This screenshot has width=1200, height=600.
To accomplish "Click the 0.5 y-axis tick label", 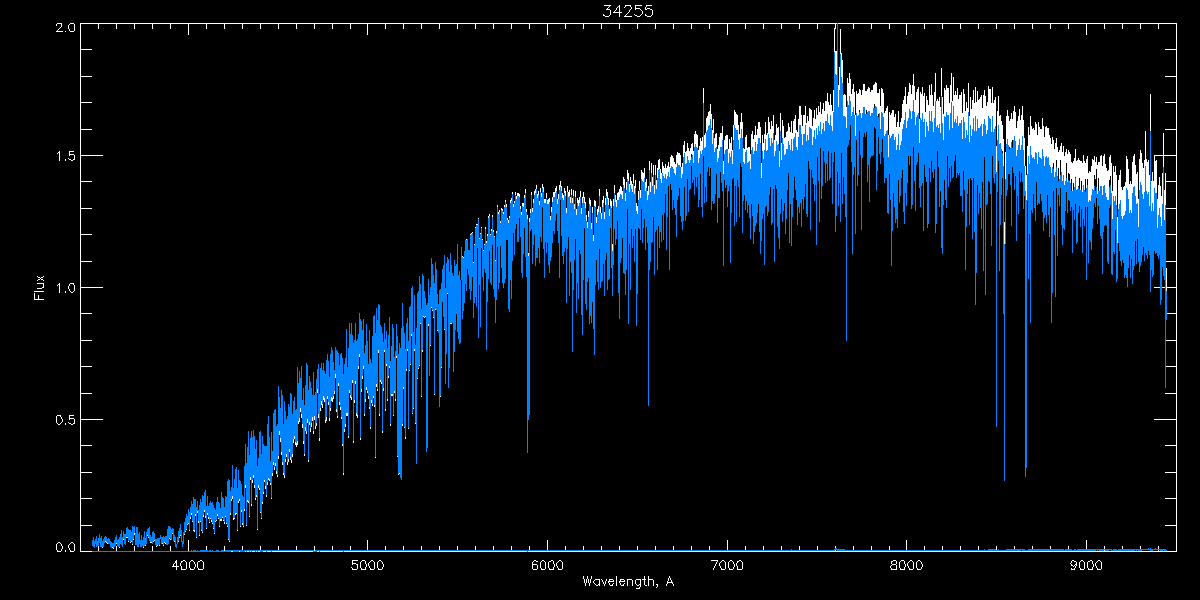I will pos(66,419).
